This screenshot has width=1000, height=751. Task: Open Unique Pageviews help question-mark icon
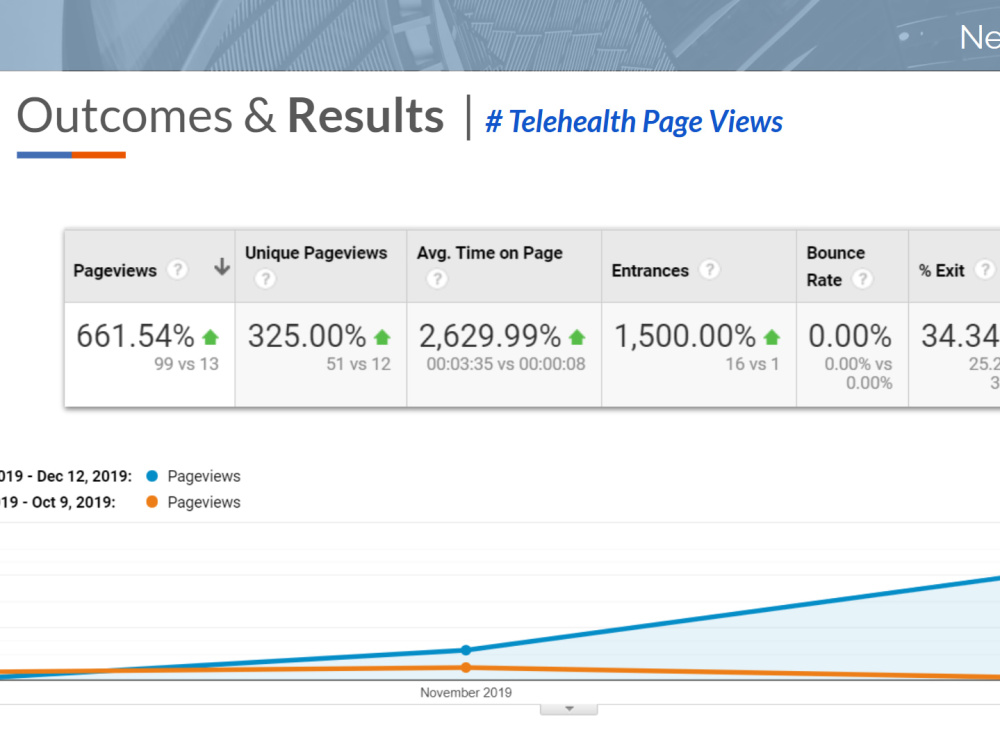(x=265, y=279)
